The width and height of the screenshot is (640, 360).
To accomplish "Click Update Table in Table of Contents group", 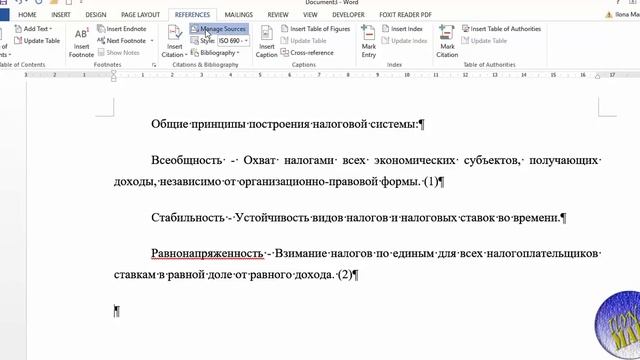I will (37, 40).
